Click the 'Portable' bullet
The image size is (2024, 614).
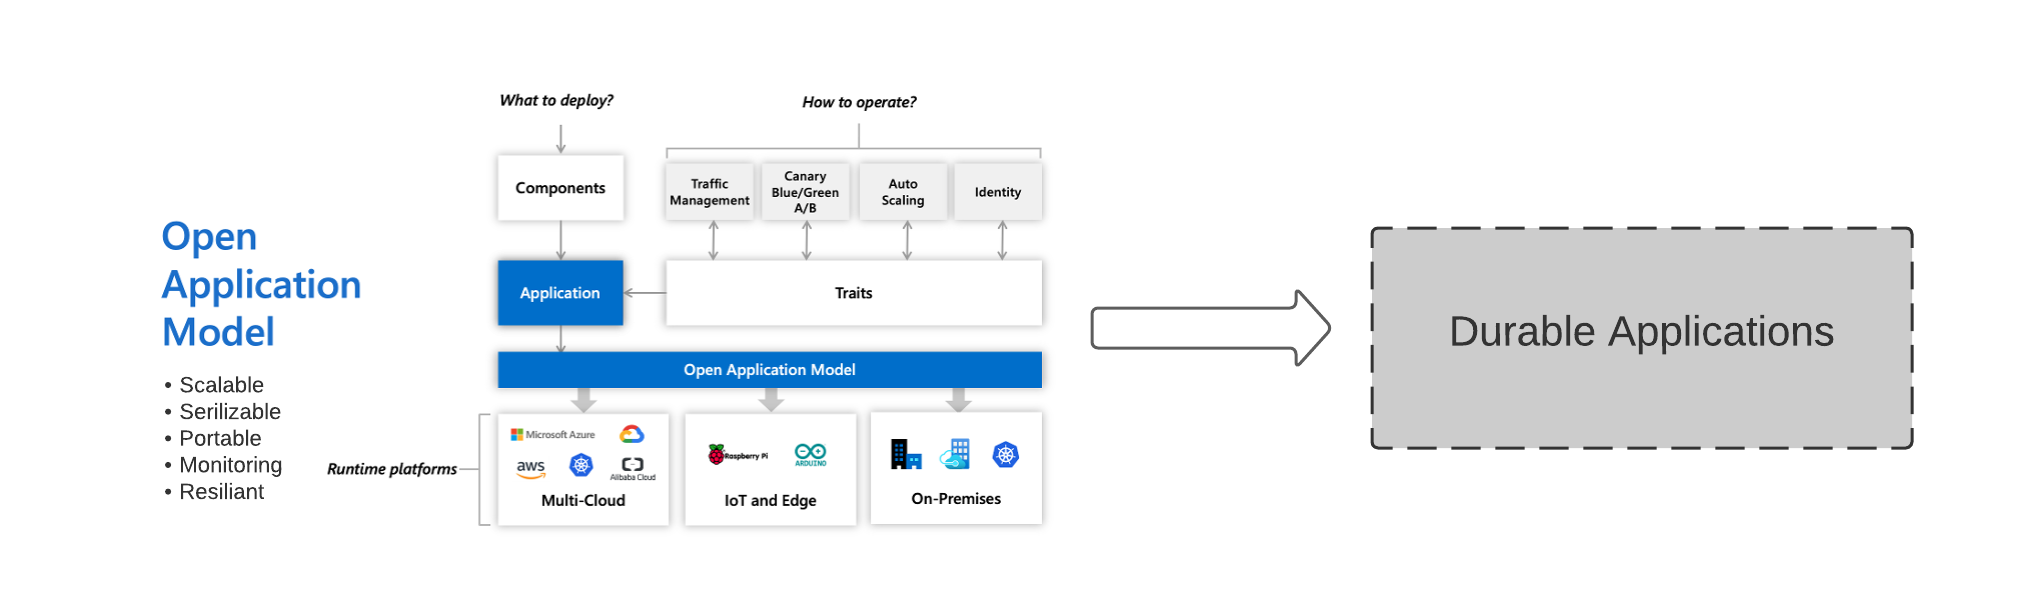[220, 438]
